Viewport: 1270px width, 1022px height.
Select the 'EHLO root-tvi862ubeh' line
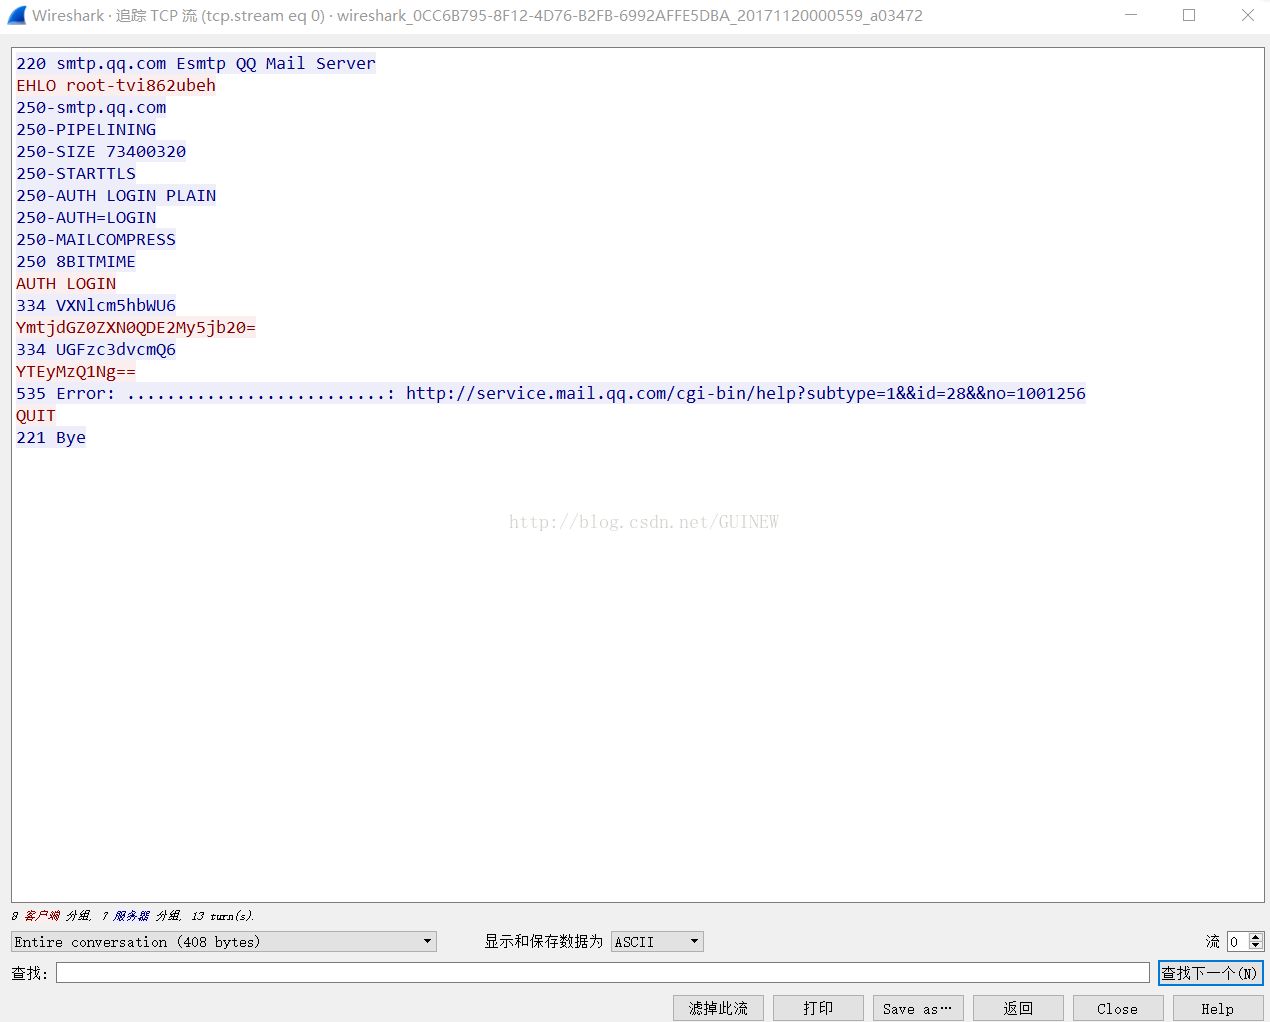(x=116, y=85)
